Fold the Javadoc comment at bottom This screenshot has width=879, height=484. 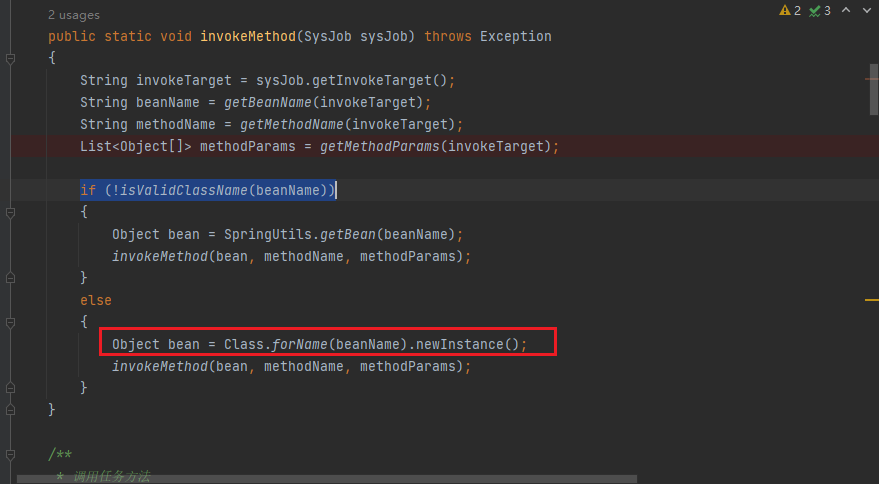point(11,454)
